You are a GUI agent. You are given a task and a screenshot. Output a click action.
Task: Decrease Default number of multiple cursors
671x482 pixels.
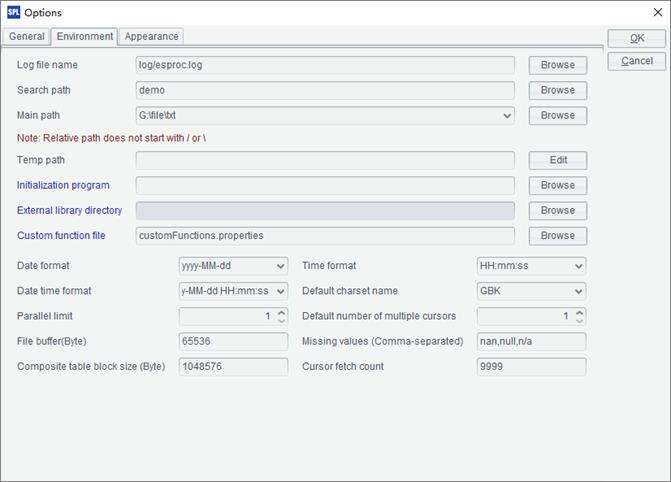point(579,320)
